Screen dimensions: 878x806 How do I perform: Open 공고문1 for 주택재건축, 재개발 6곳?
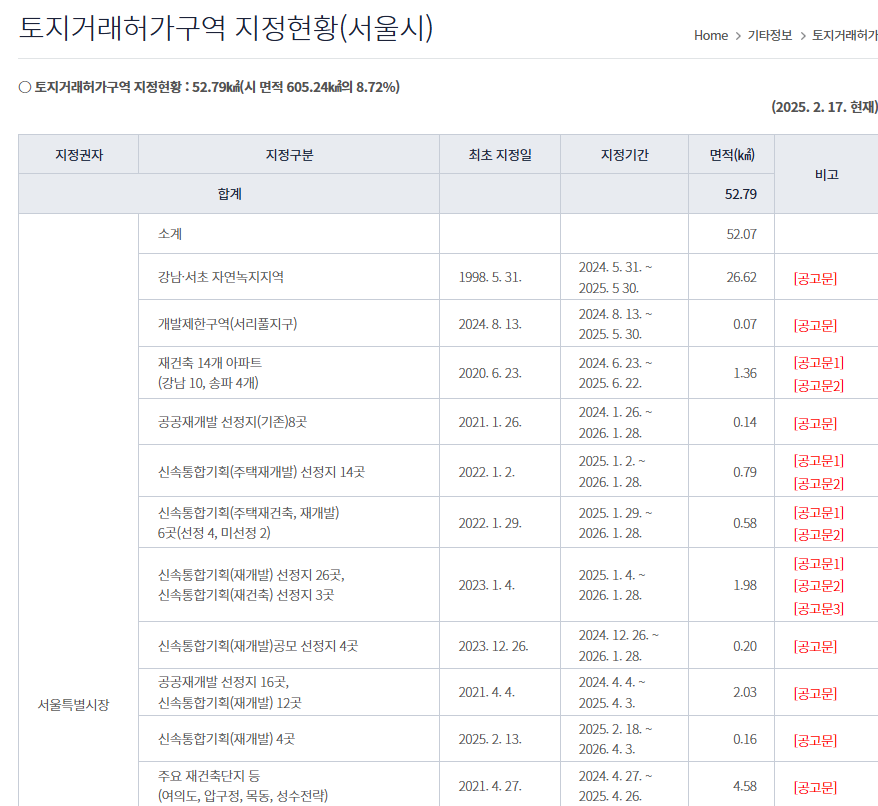point(819,513)
